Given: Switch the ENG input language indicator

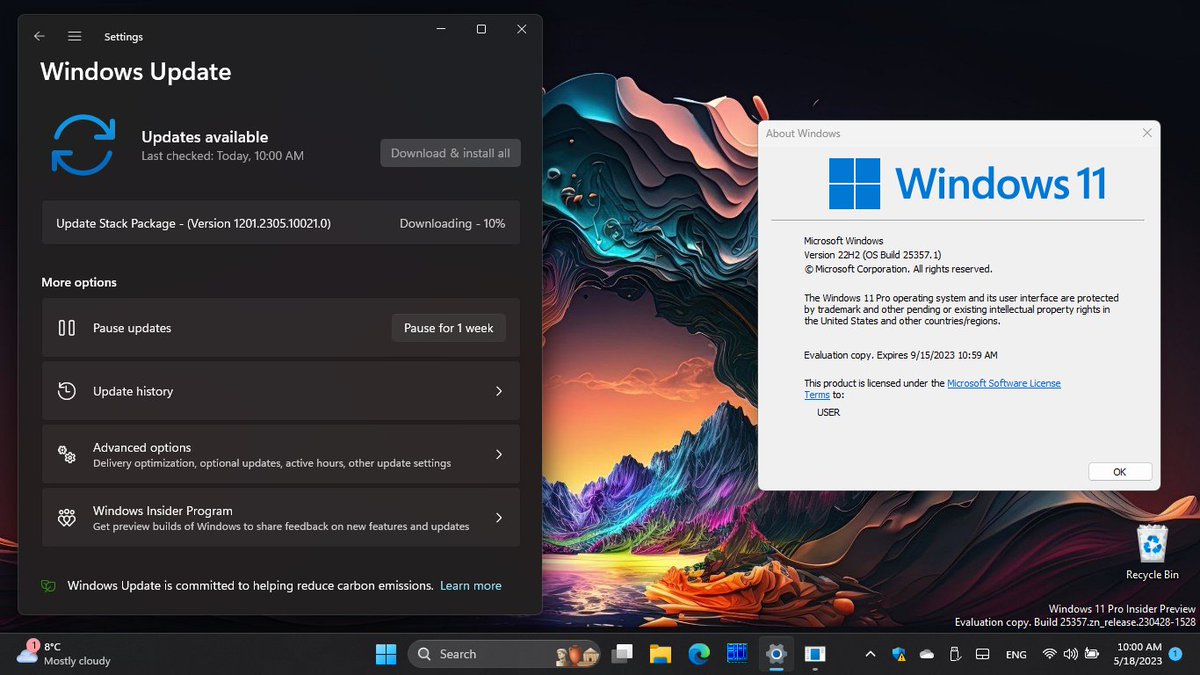Looking at the screenshot, I should coord(1016,654).
